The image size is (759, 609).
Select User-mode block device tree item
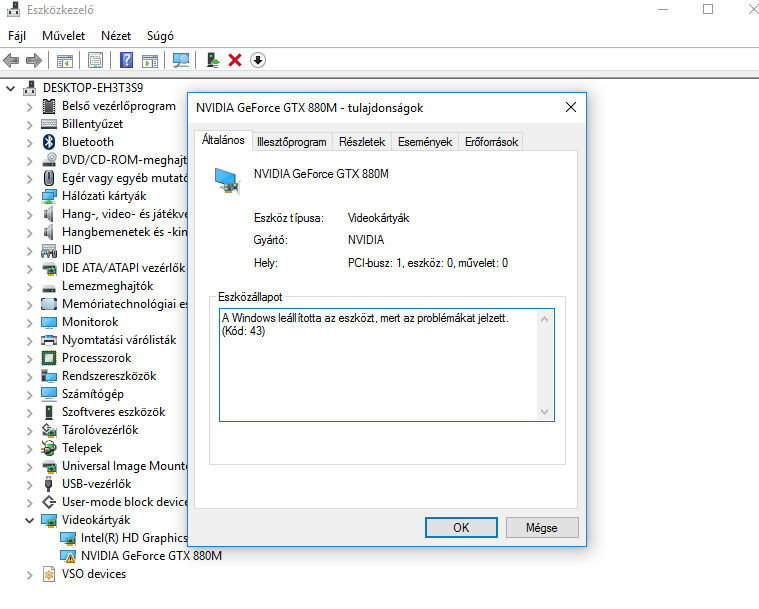[x=124, y=502]
